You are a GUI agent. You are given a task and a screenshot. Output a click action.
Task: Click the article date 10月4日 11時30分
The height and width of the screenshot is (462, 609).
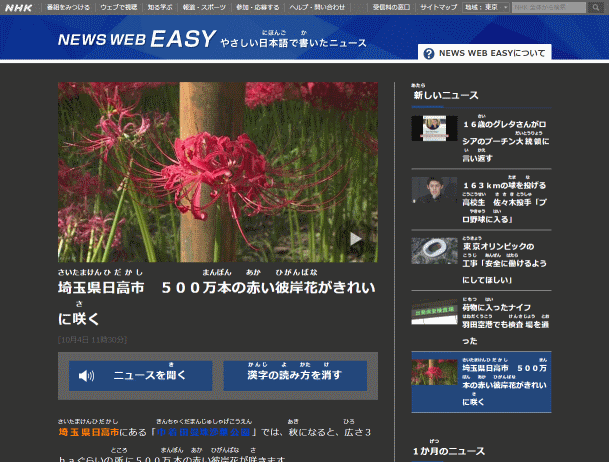click(92, 340)
